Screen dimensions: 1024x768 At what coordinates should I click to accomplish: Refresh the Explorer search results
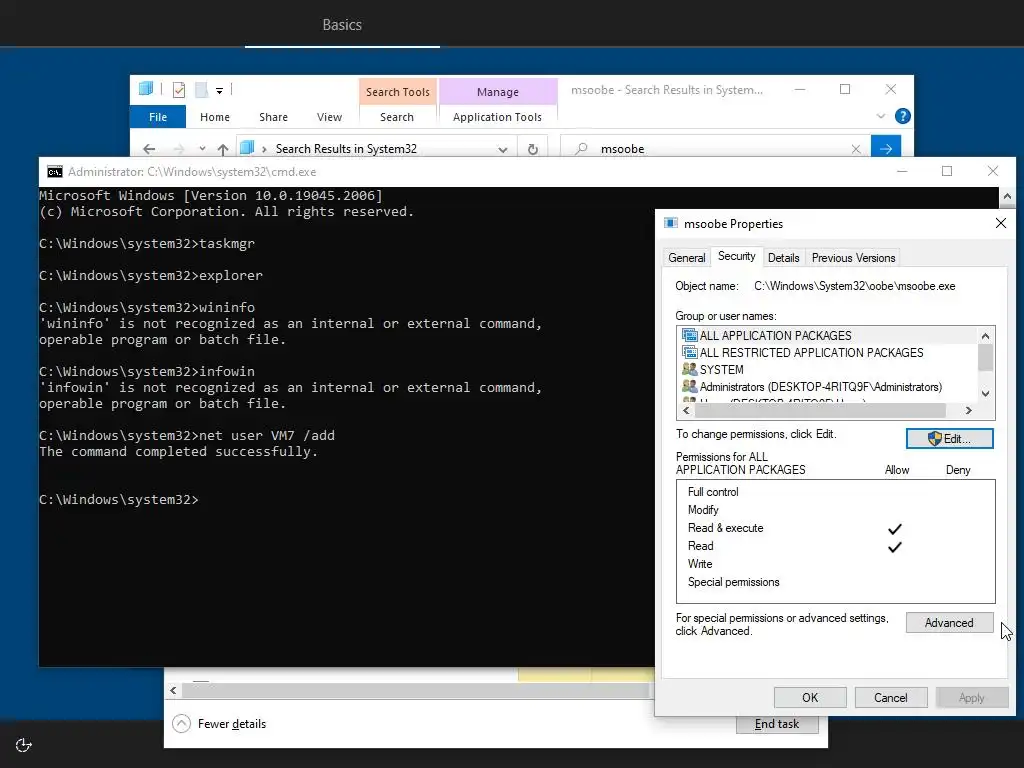(x=533, y=149)
